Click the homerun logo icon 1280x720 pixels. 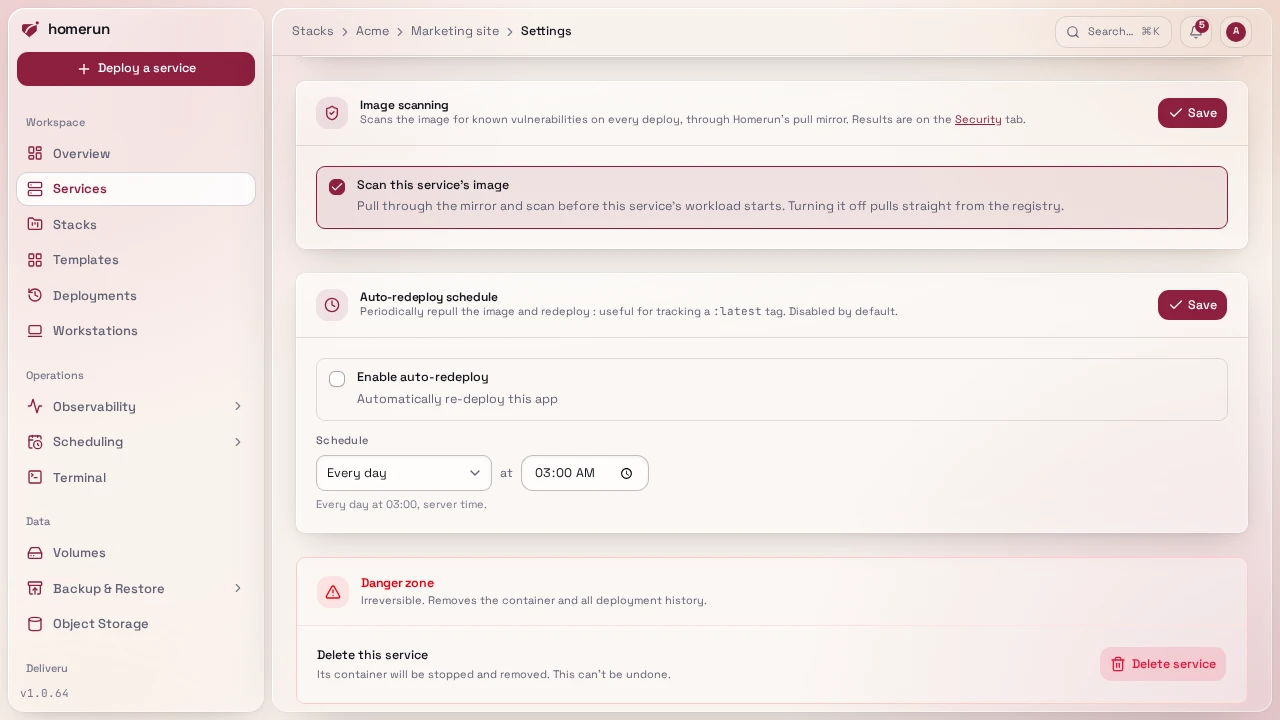pos(30,29)
